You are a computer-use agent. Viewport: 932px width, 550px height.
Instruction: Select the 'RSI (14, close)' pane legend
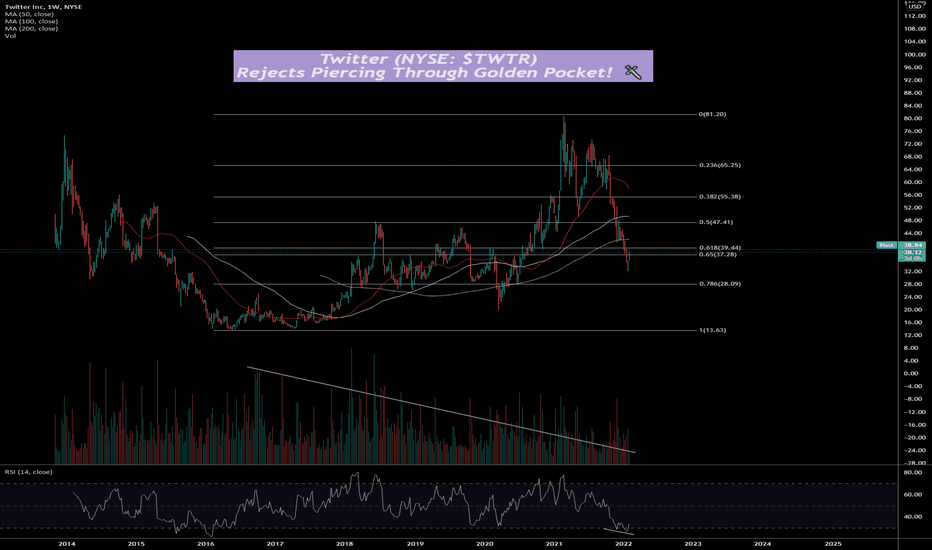click(x=29, y=472)
